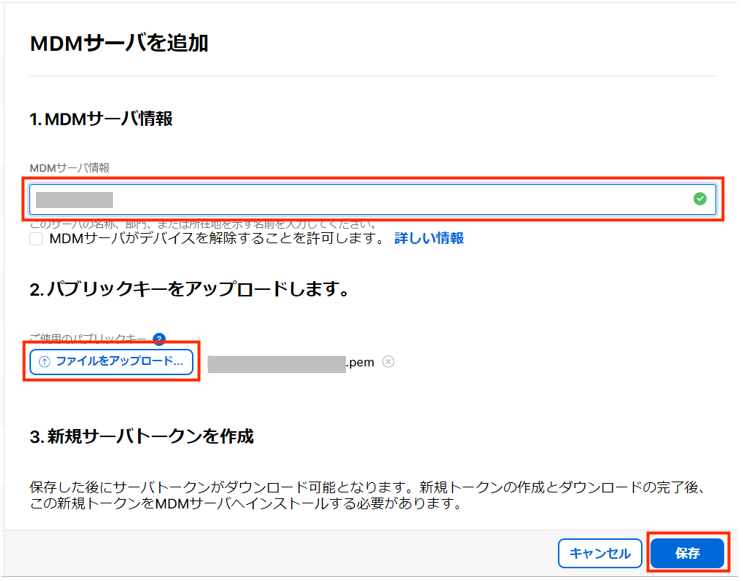Click the upload arrow icon in ファイルをアップロード
Screen dimensions: 743x581
click(44, 362)
